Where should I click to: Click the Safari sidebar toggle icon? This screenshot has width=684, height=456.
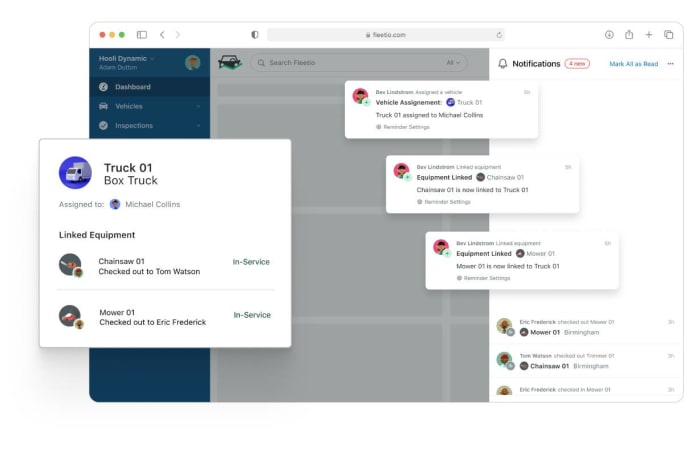coord(141,34)
